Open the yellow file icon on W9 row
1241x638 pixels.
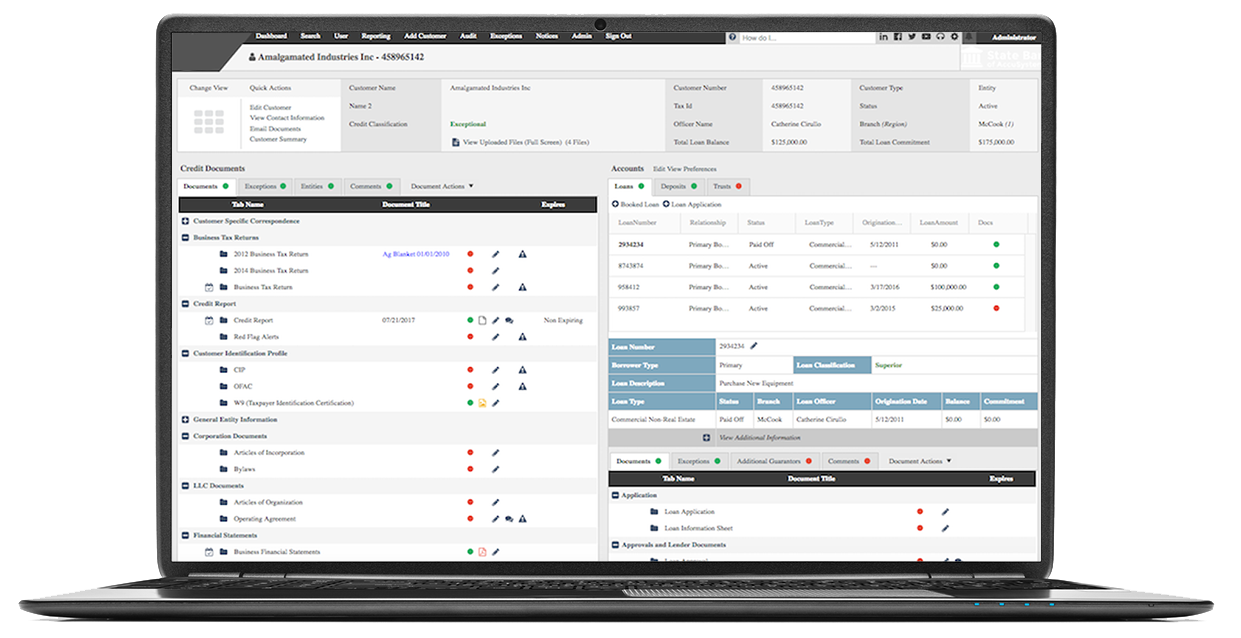(x=482, y=403)
